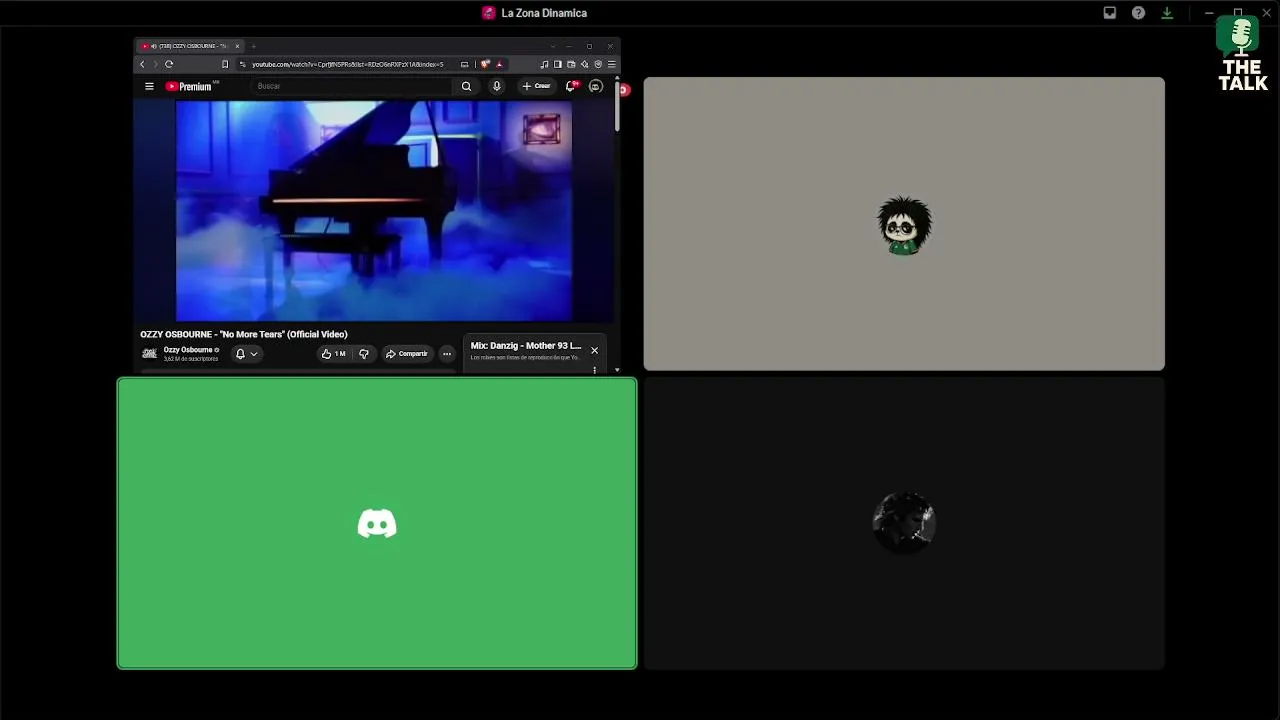Click the bookmark icon beside the URL
This screenshot has width=1280, height=720.
(x=225, y=64)
